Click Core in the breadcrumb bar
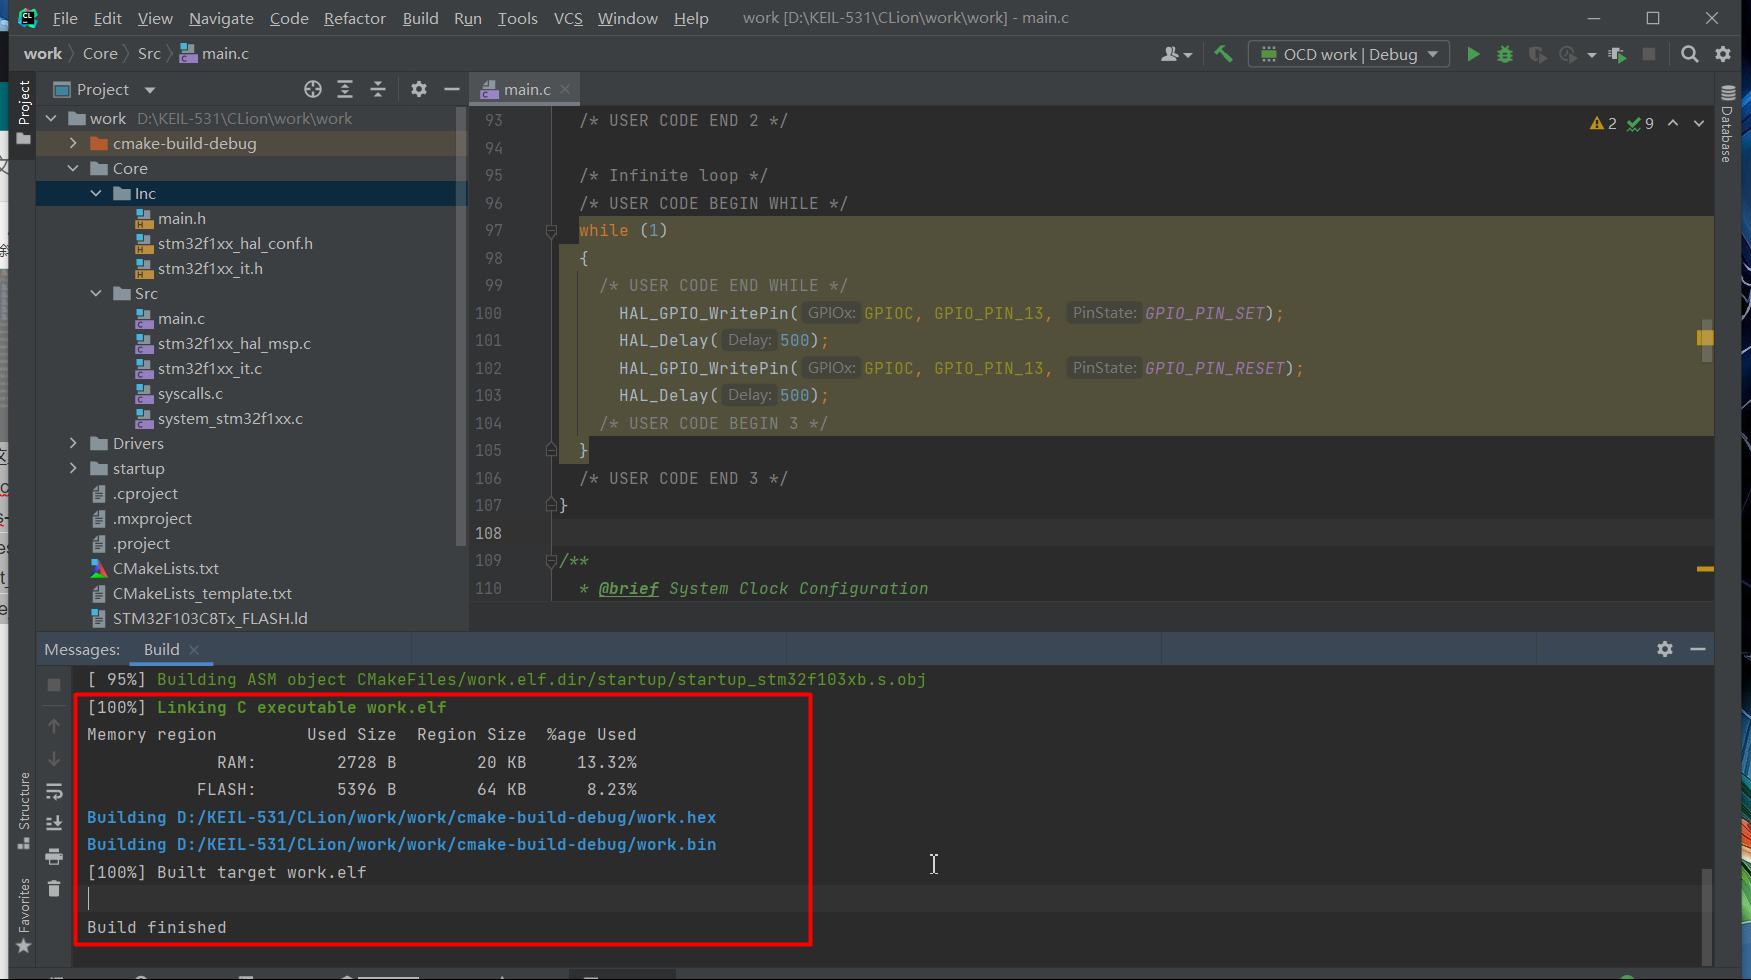The image size is (1751, 980). coord(100,54)
